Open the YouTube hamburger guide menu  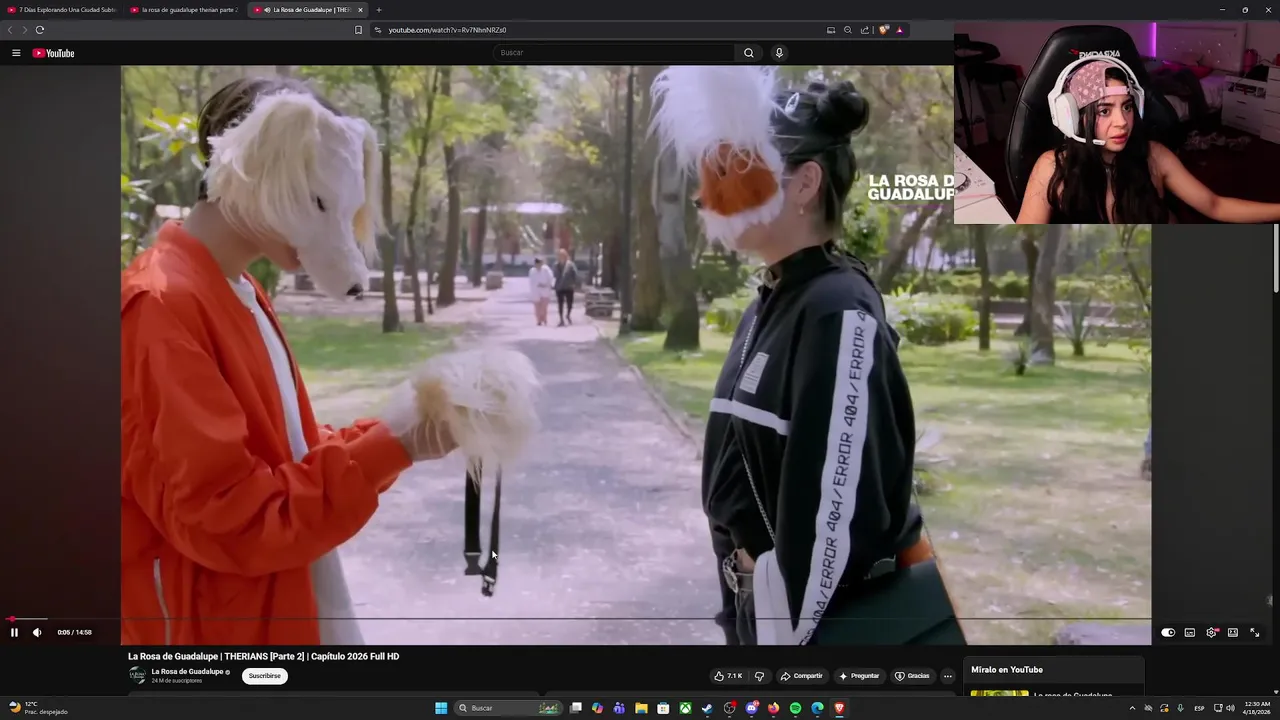pos(16,53)
